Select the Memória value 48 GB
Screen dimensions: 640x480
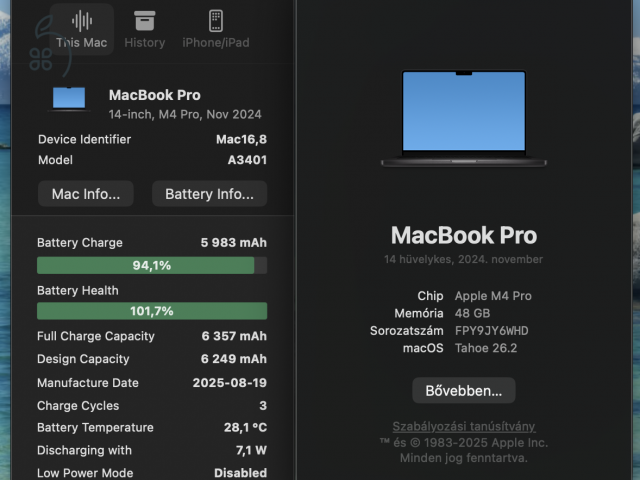point(472,313)
